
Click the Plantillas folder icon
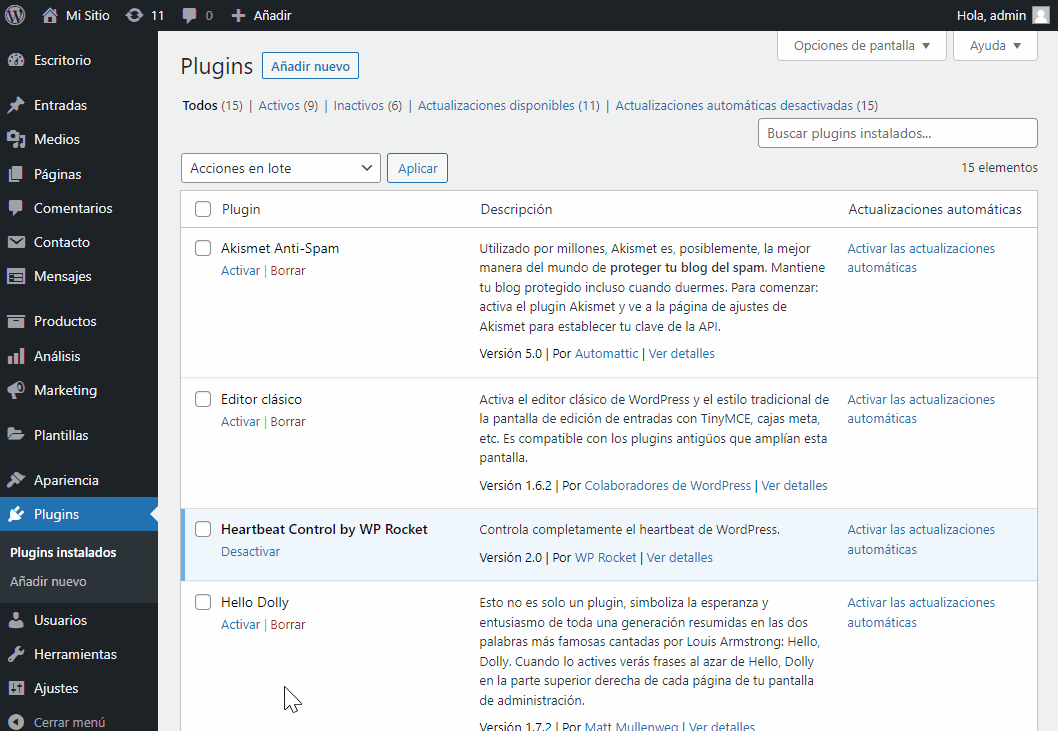[16, 435]
